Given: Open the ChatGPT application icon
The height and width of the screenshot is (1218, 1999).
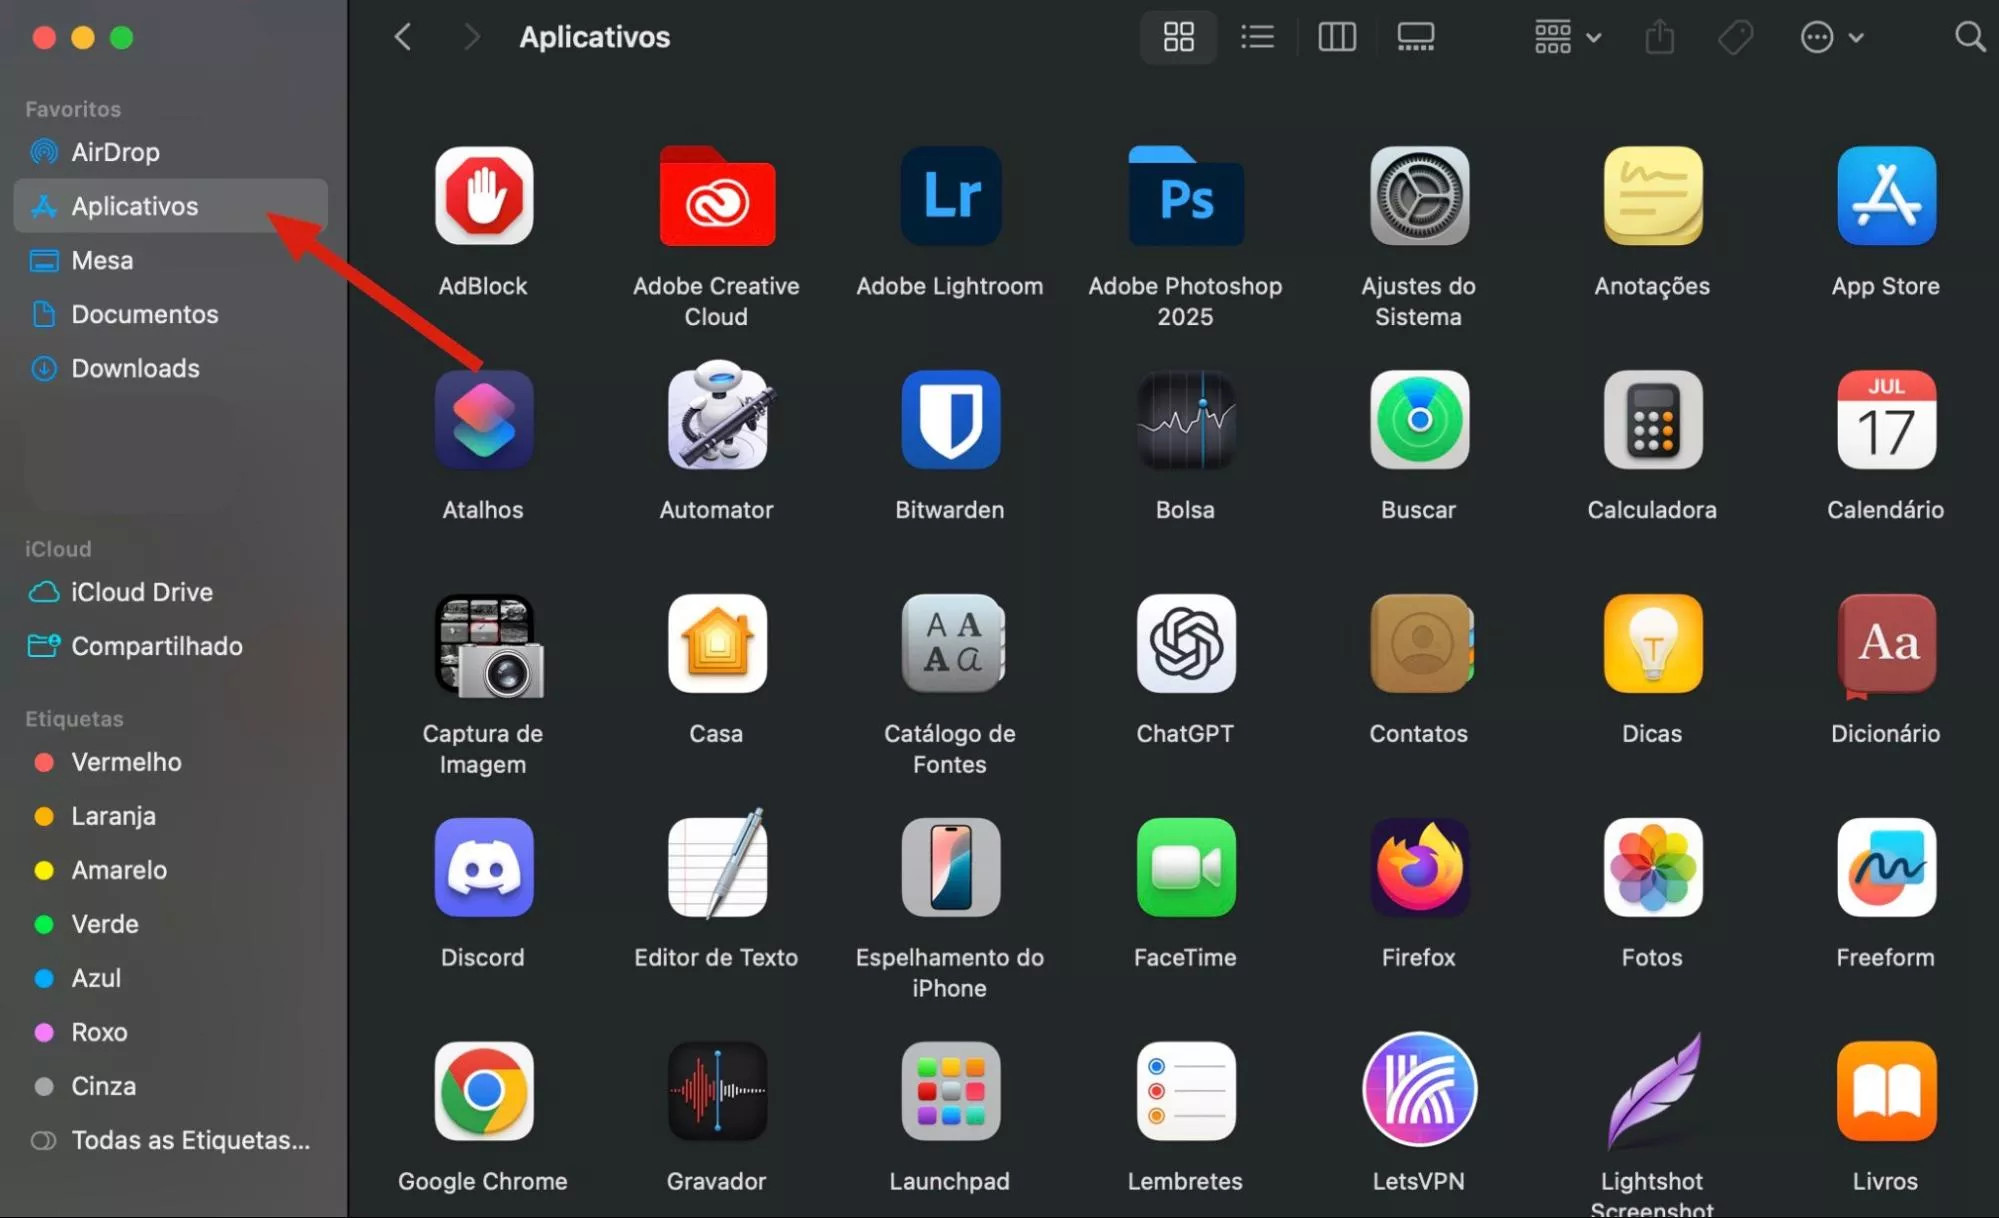Looking at the screenshot, I should click(x=1185, y=644).
